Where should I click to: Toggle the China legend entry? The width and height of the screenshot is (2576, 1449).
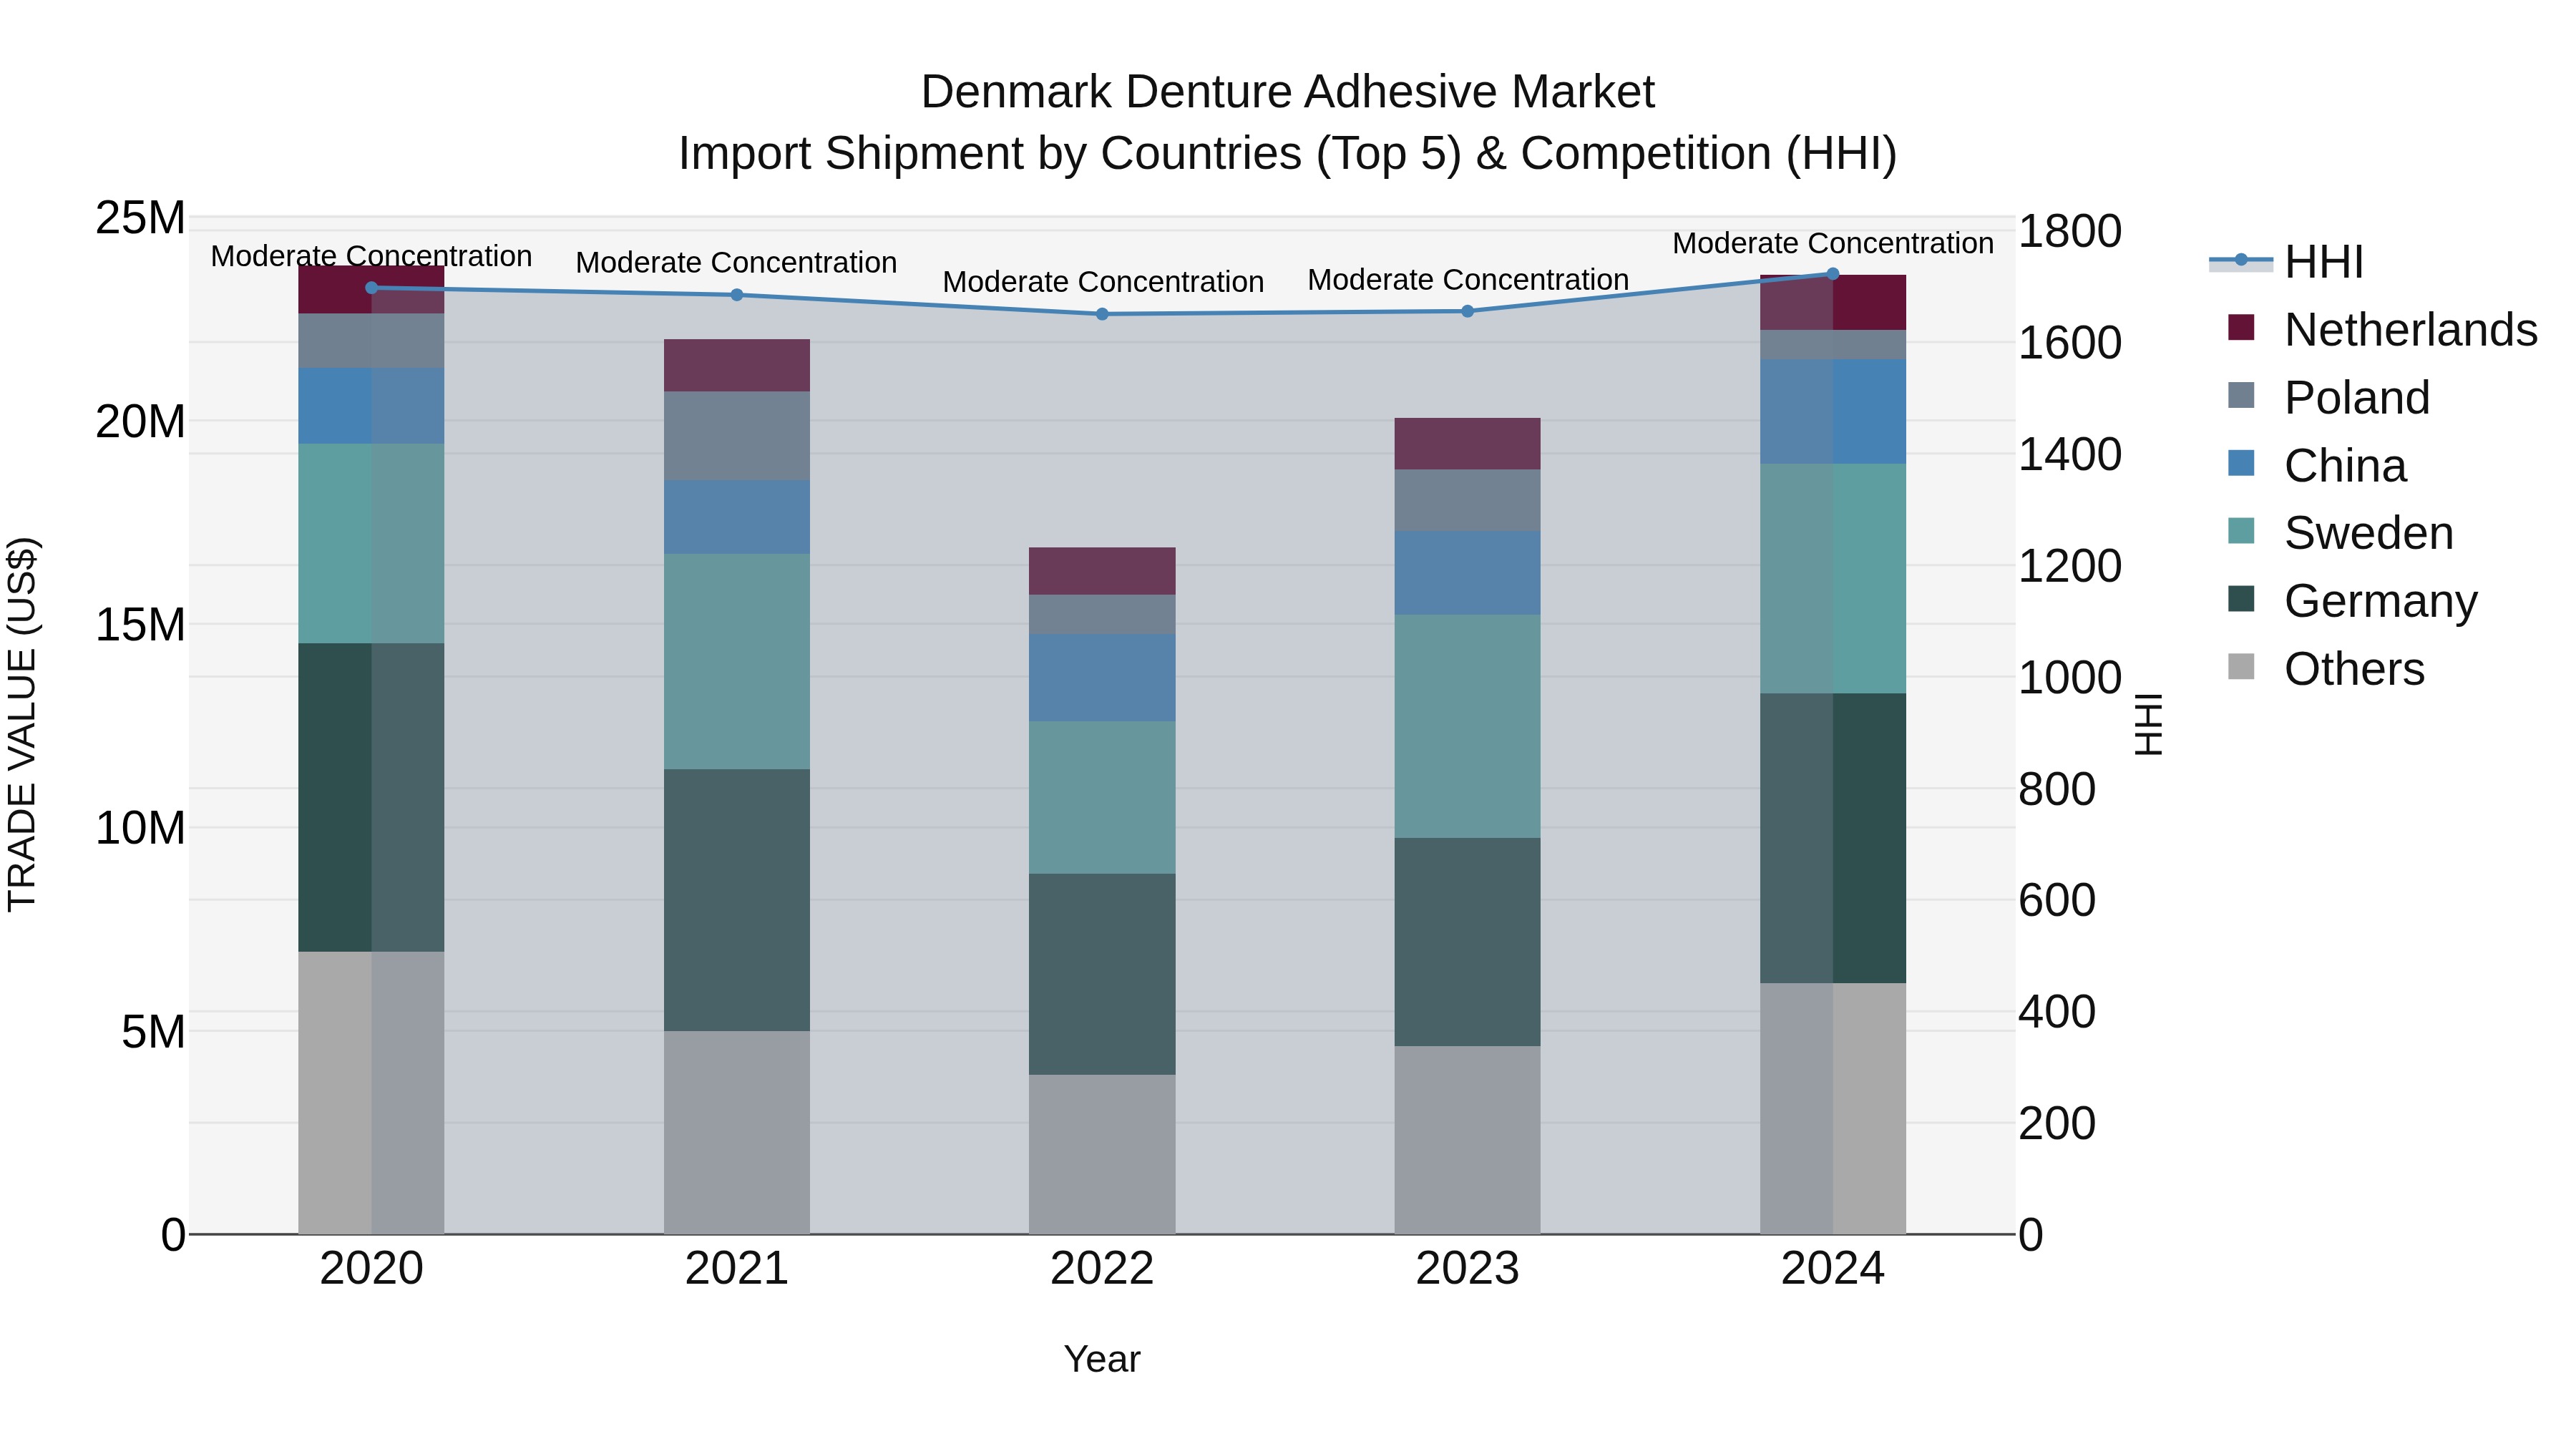click(x=2316, y=466)
